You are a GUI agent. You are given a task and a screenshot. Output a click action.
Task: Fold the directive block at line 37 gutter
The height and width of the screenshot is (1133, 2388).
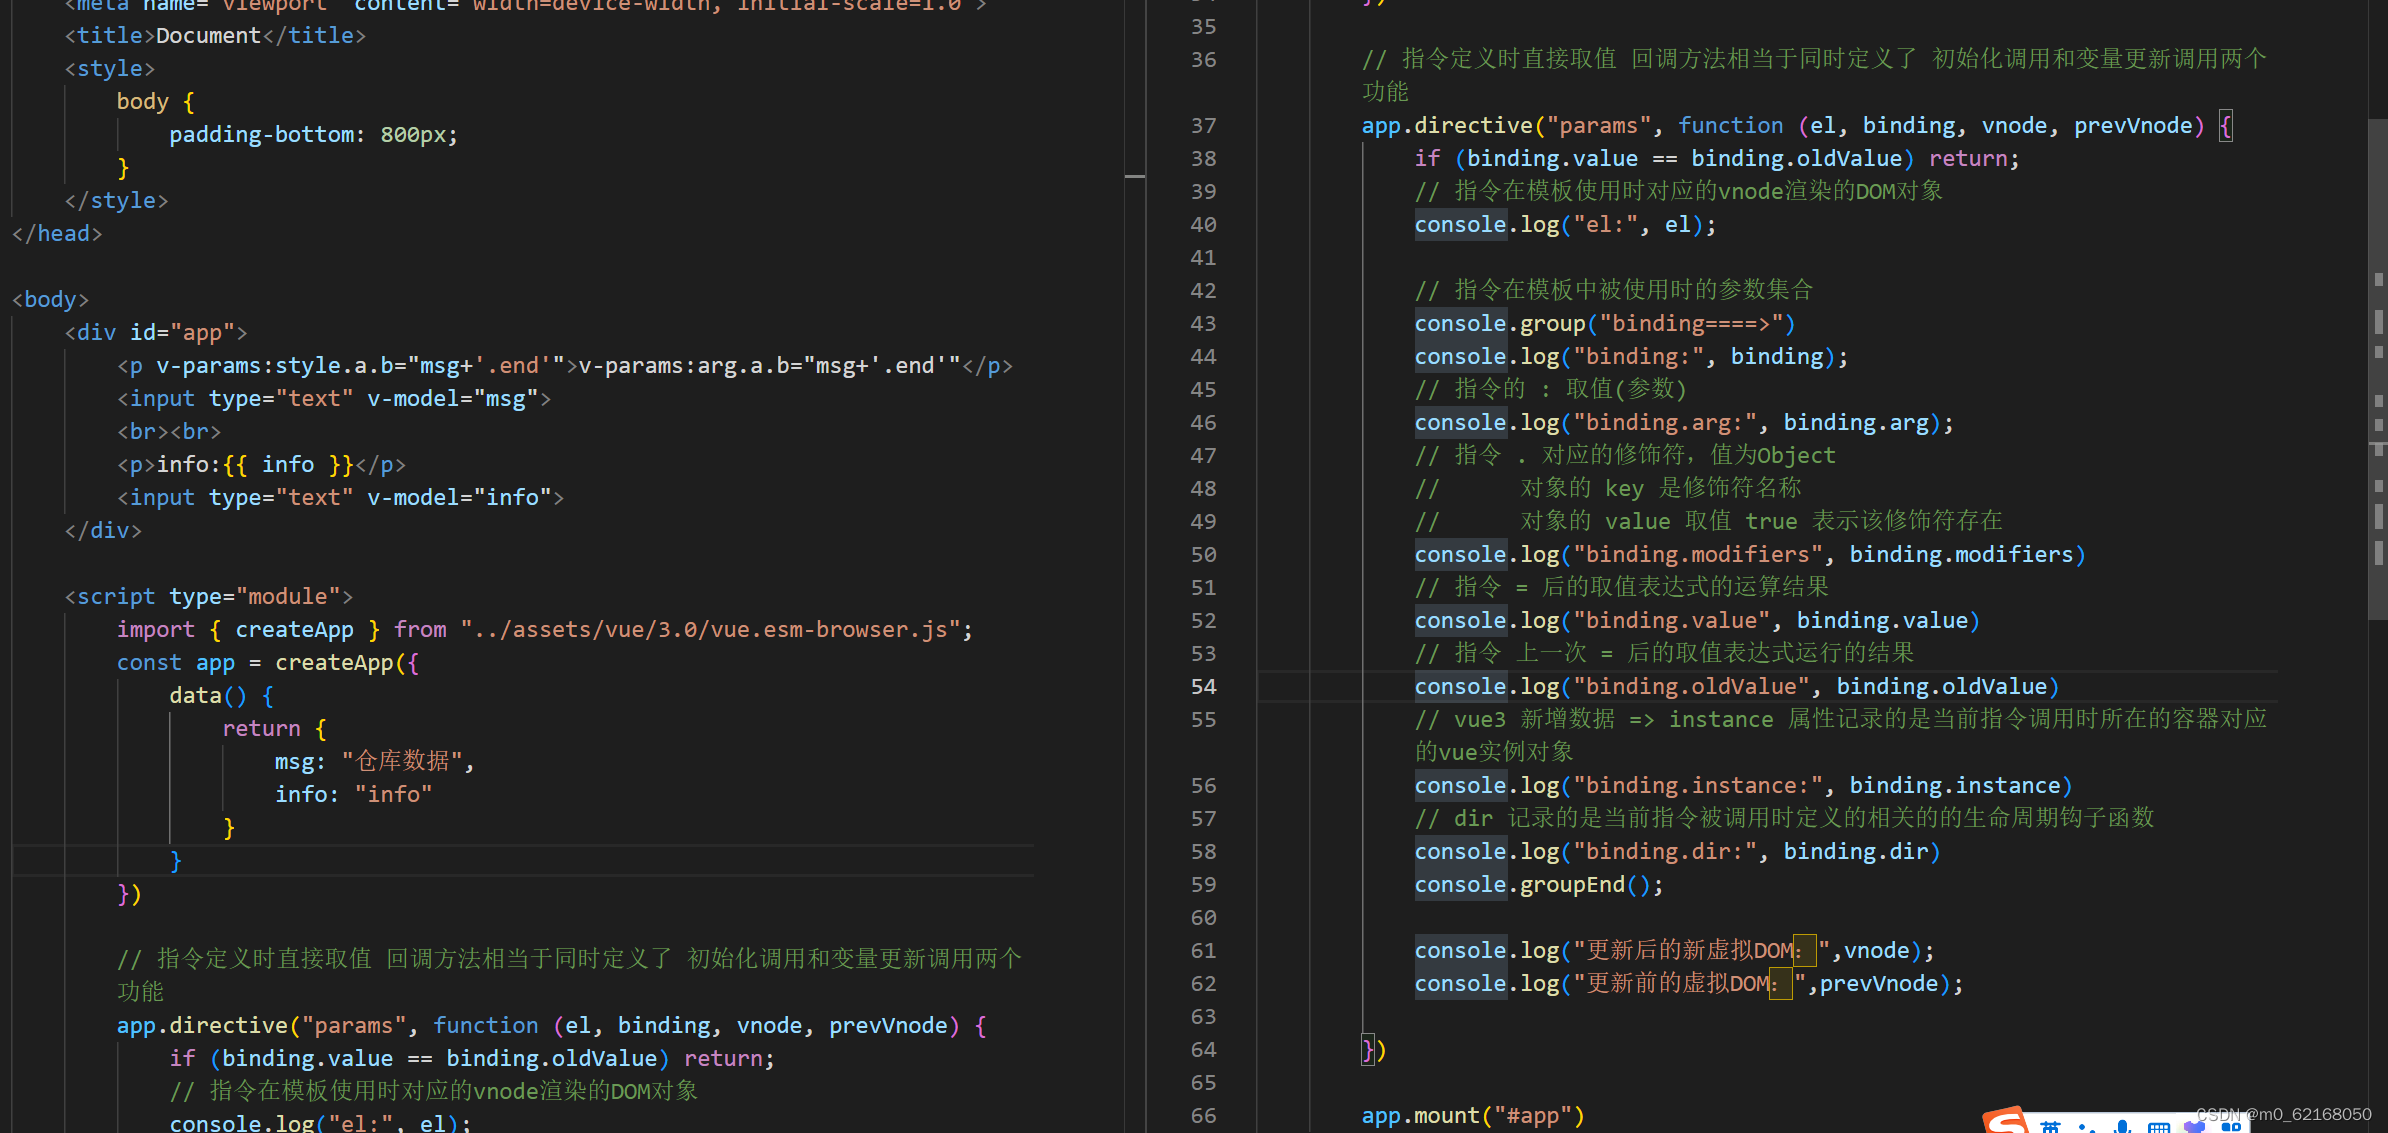[1240, 126]
